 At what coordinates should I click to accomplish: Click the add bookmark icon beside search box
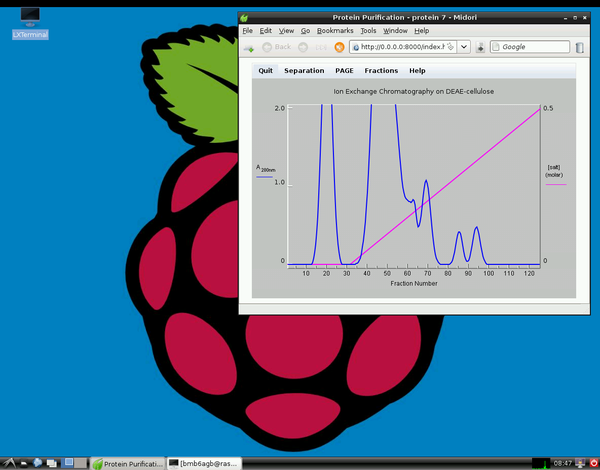tap(480, 47)
